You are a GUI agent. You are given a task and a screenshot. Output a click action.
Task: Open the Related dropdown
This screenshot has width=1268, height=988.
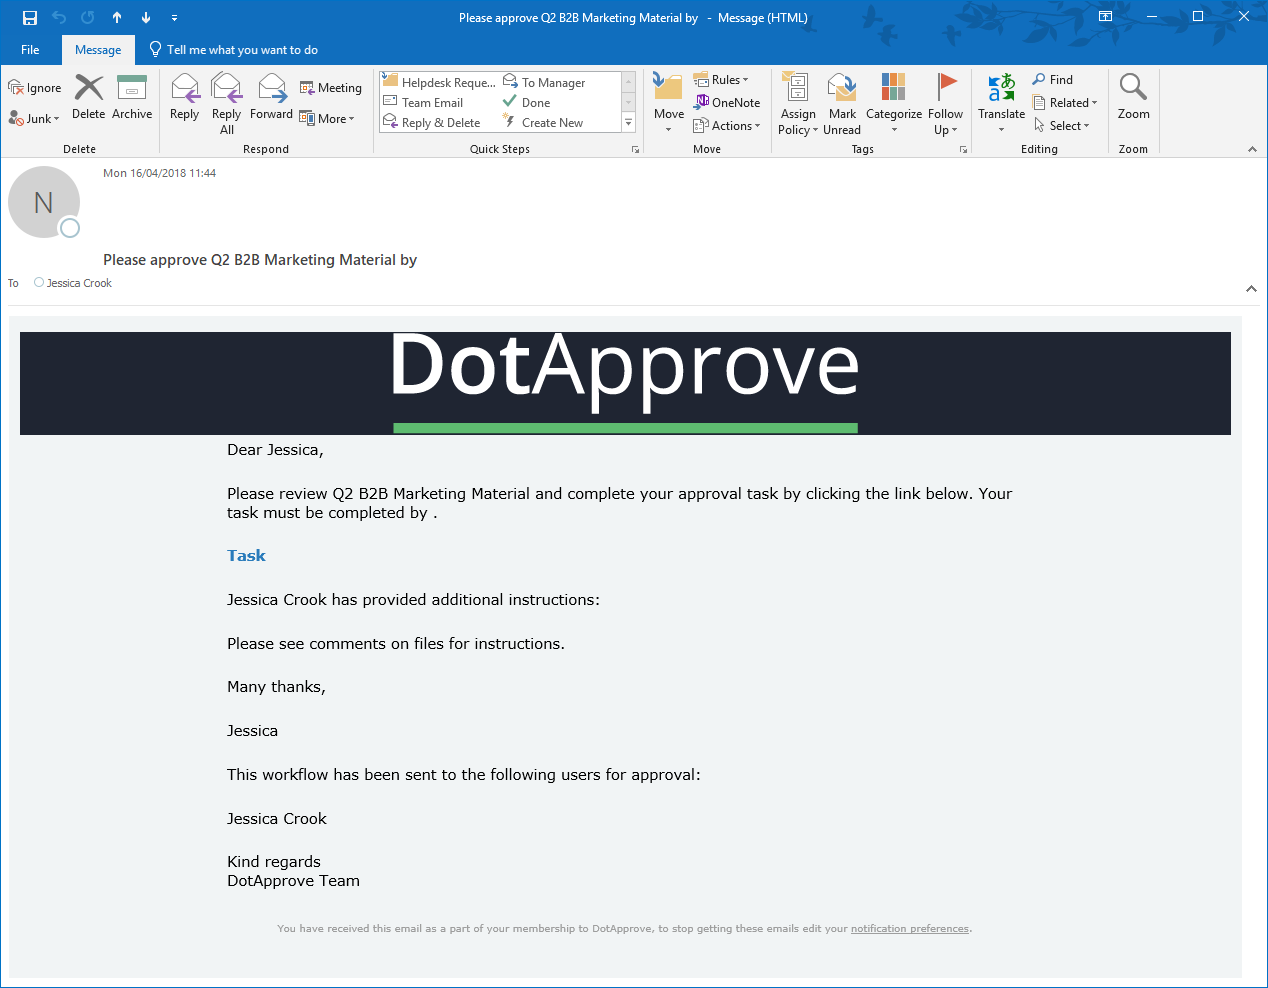coord(1065,102)
